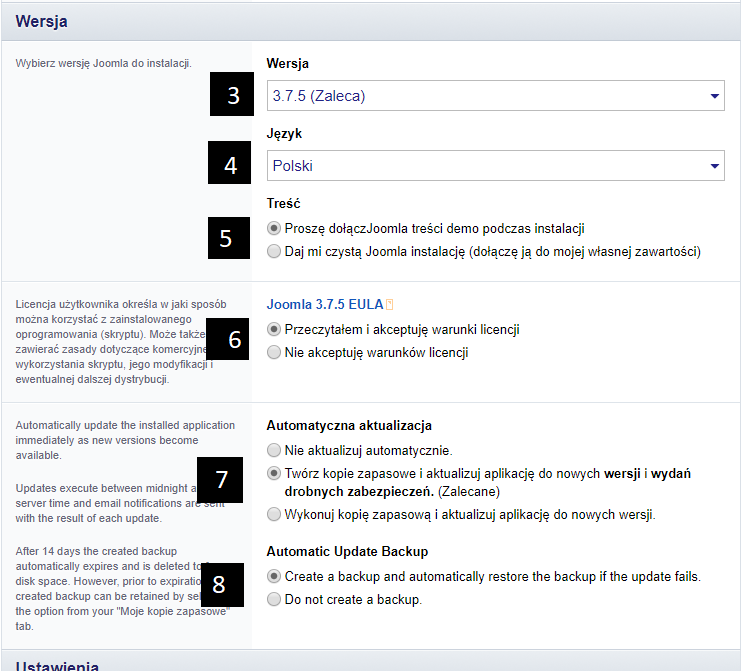This screenshot has height=671, width=746.
Task: Click the Automatic Update Backup heading
Action: (x=347, y=552)
